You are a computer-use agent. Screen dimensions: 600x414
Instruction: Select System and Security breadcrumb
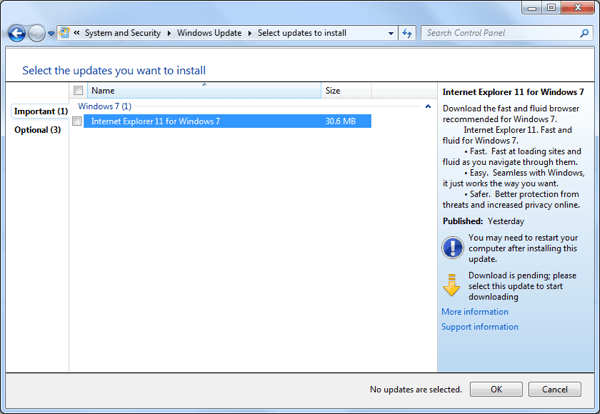(x=122, y=33)
